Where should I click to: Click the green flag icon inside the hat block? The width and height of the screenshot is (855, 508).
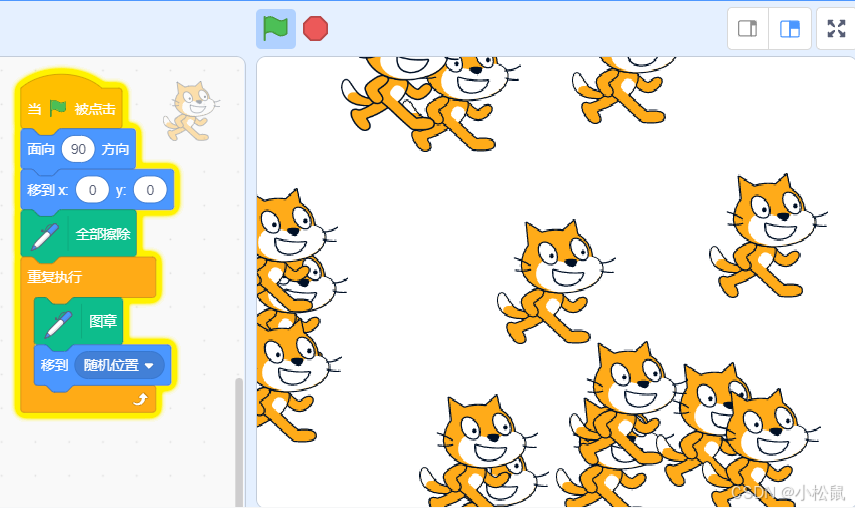[x=58, y=108]
